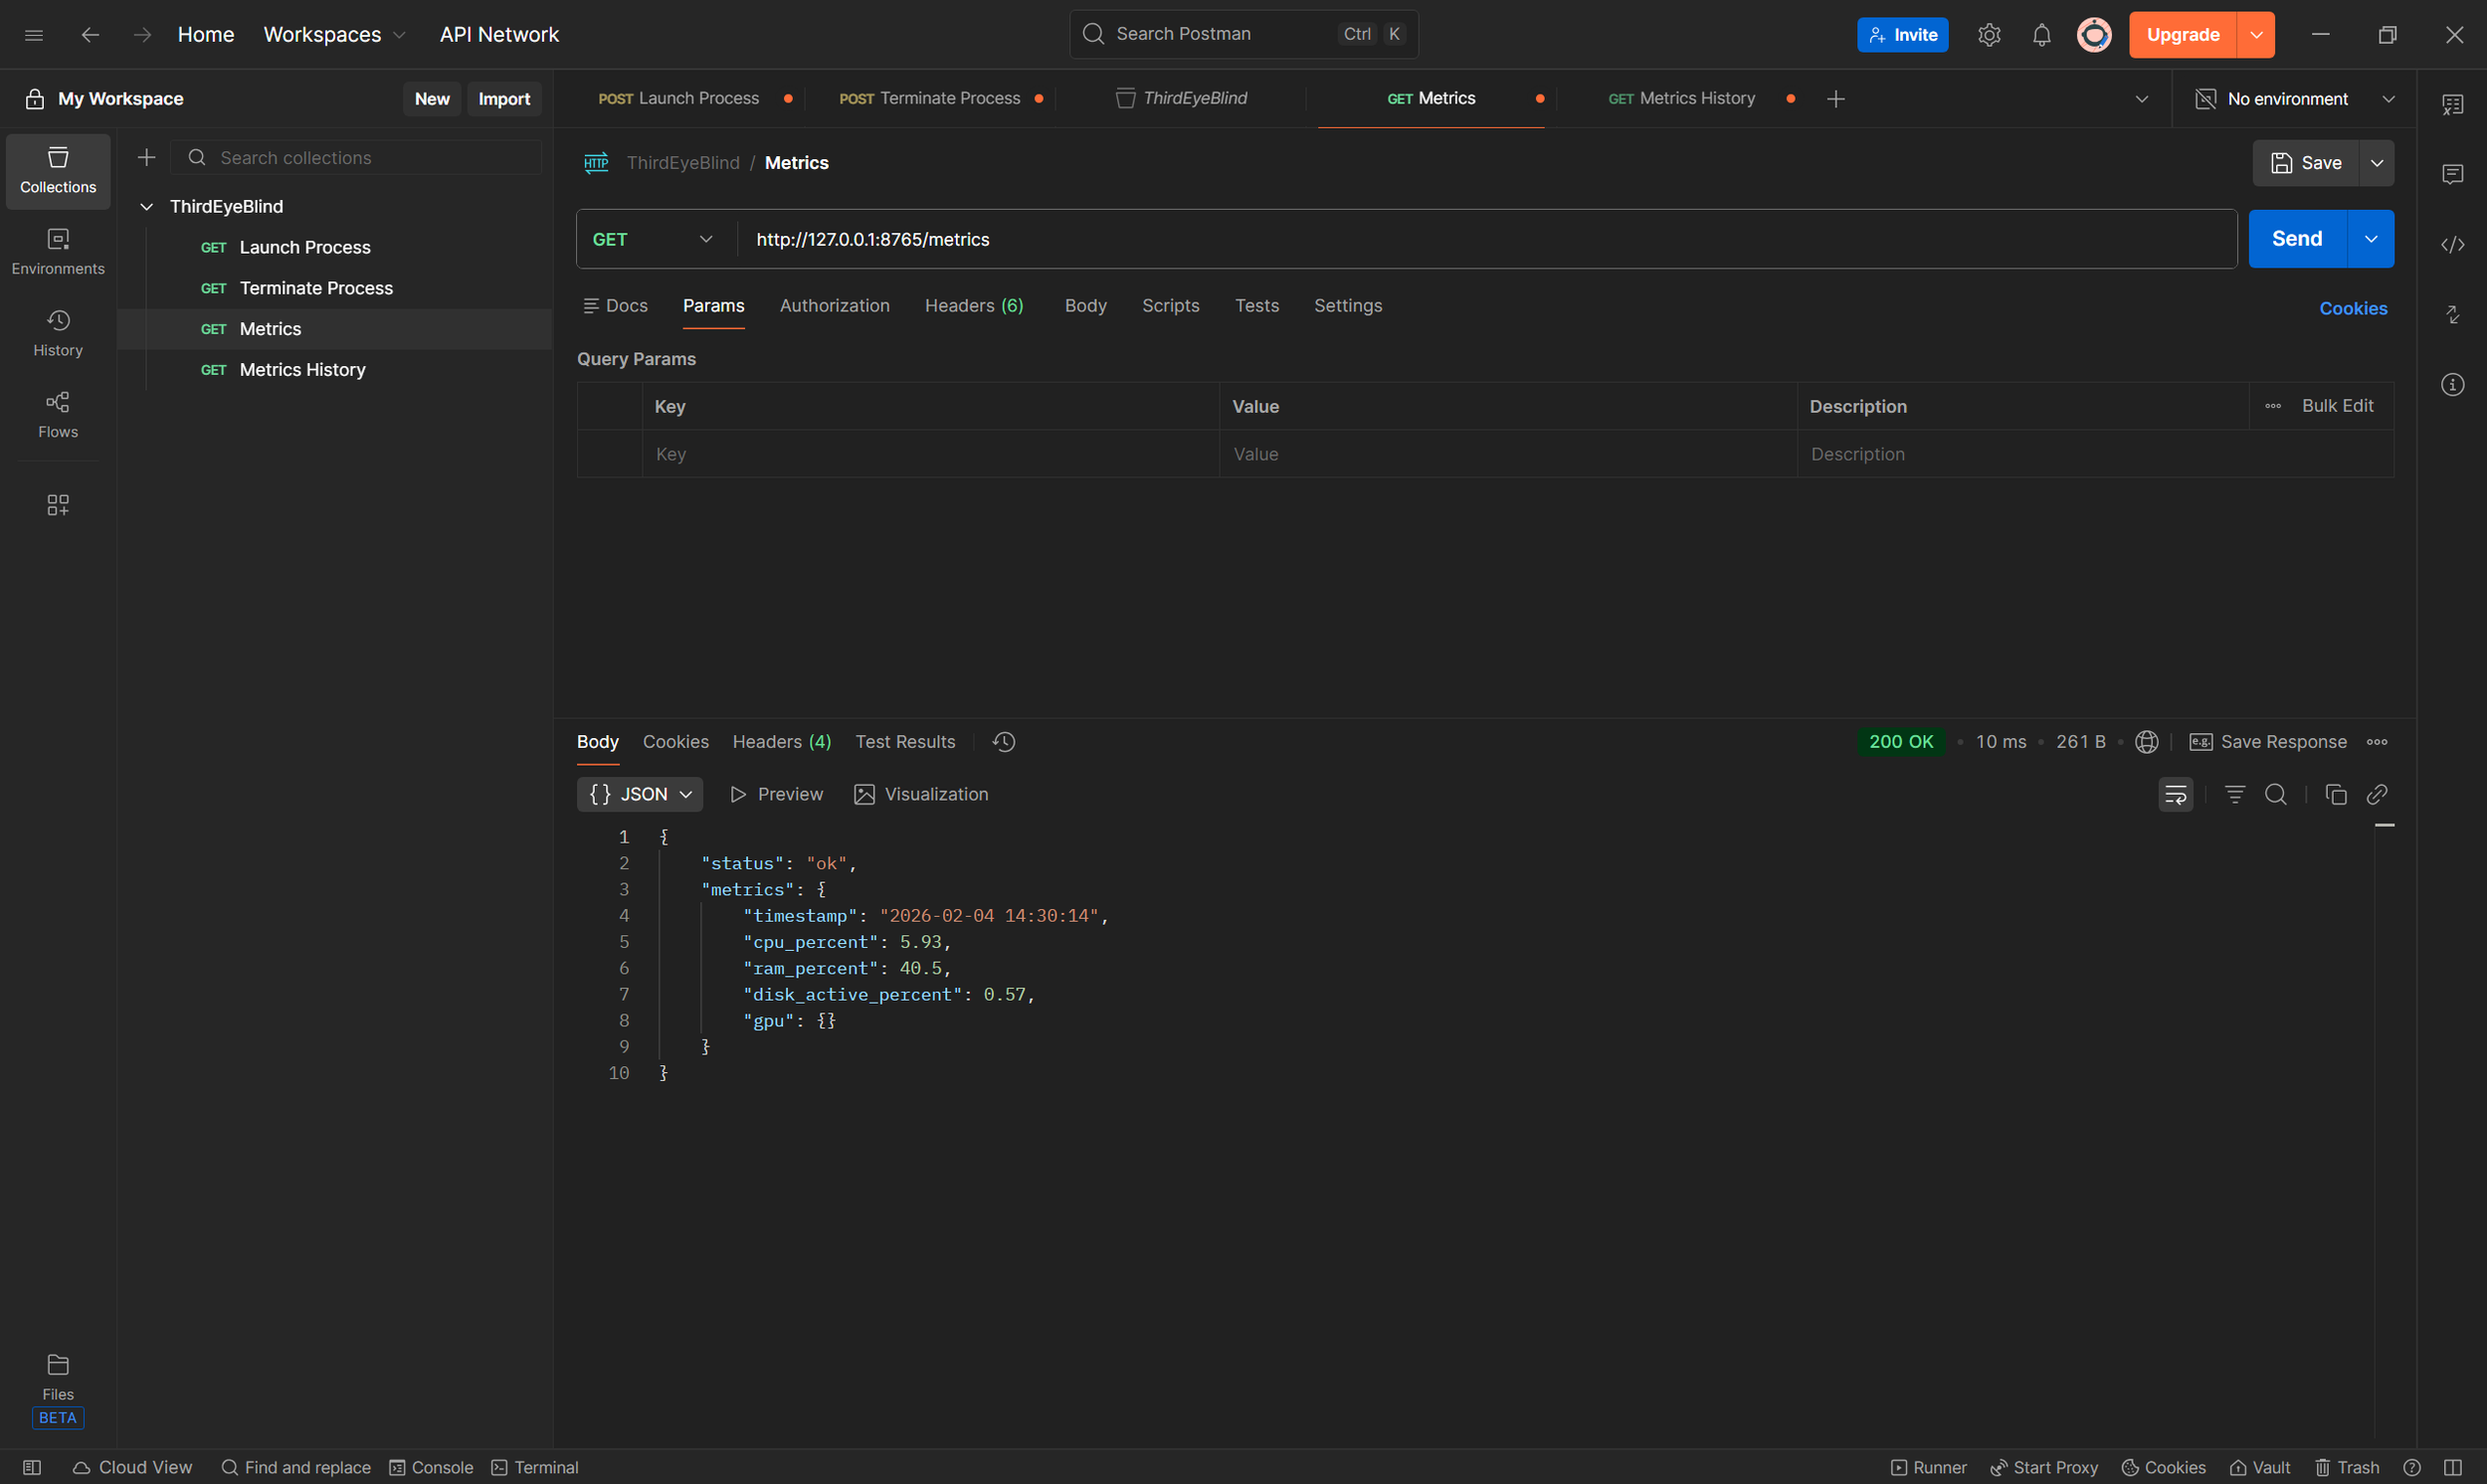Open the Flows sidebar panel
Image resolution: width=2487 pixels, height=1484 pixels.
(x=57, y=414)
